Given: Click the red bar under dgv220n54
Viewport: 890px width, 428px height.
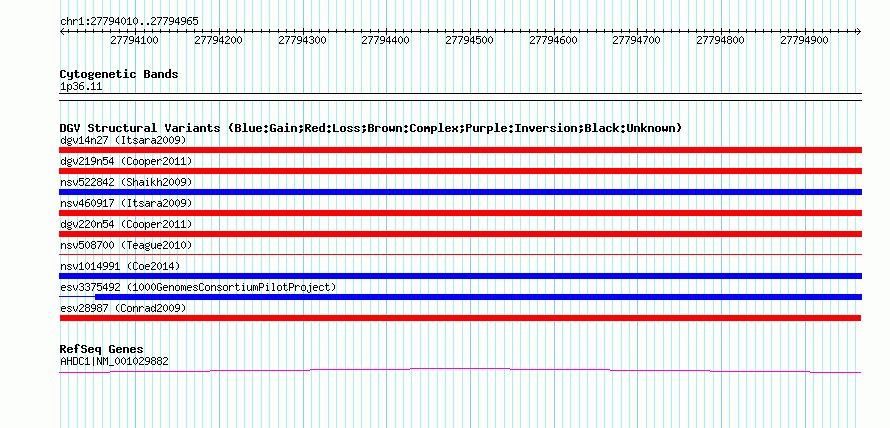Looking at the screenshot, I should pos(460,234).
